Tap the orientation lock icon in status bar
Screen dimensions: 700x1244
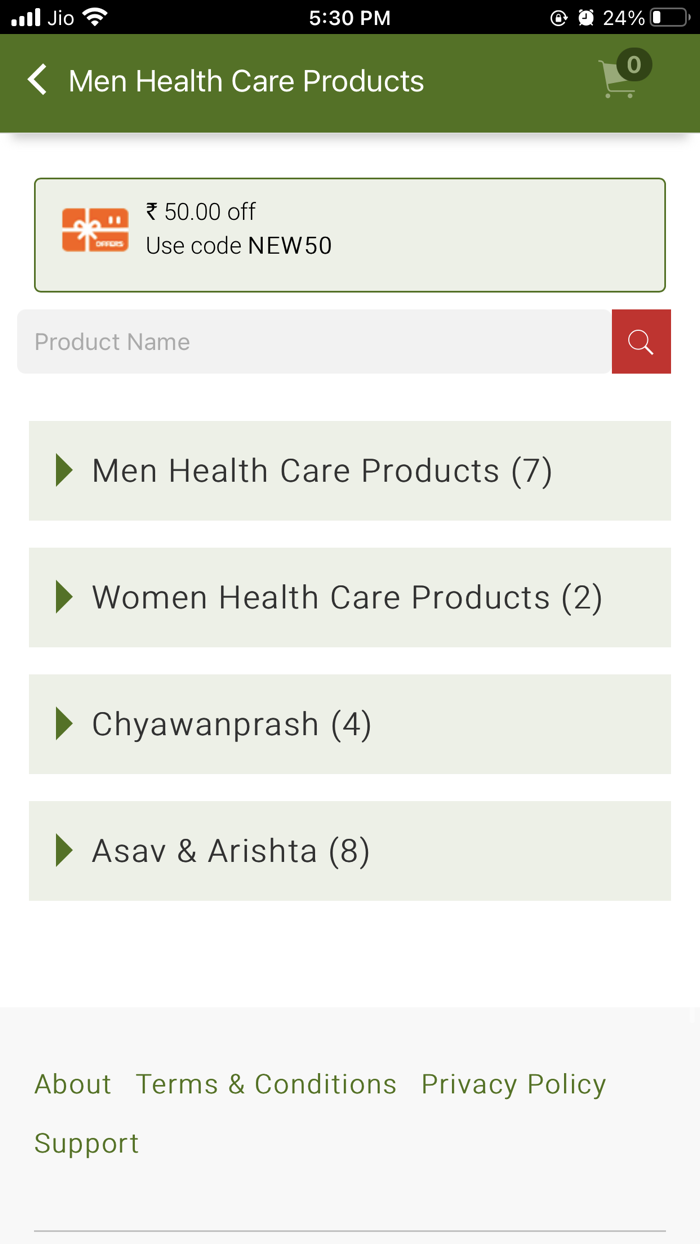pyautogui.click(x=559, y=16)
